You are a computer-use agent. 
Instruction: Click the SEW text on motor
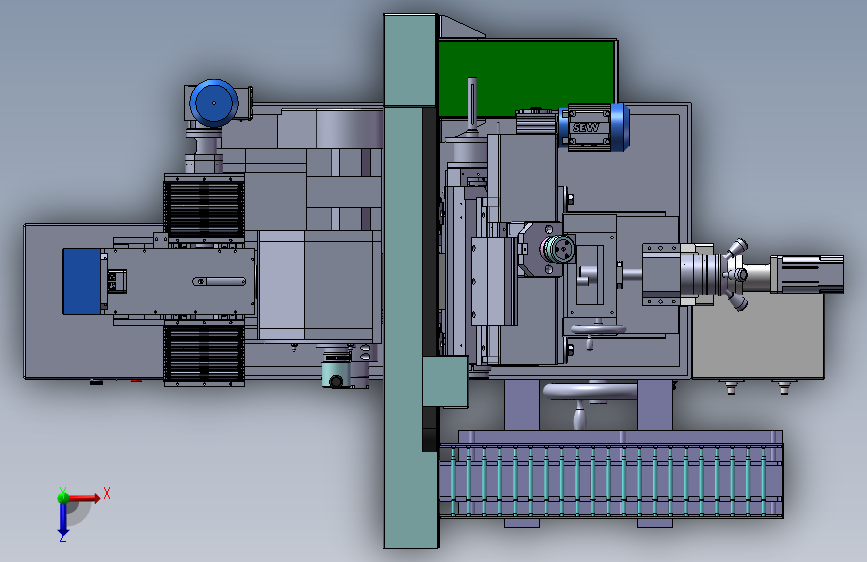pyautogui.click(x=586, y=128)
